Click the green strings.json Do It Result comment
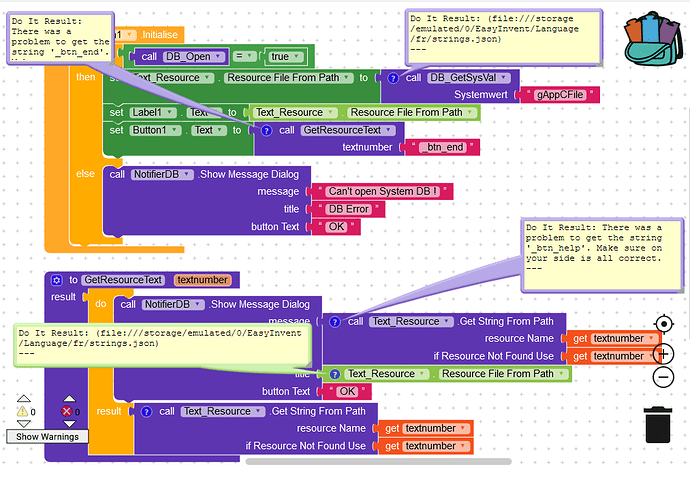This screenshot has width=690, height=484. click(x=163, y=345)
